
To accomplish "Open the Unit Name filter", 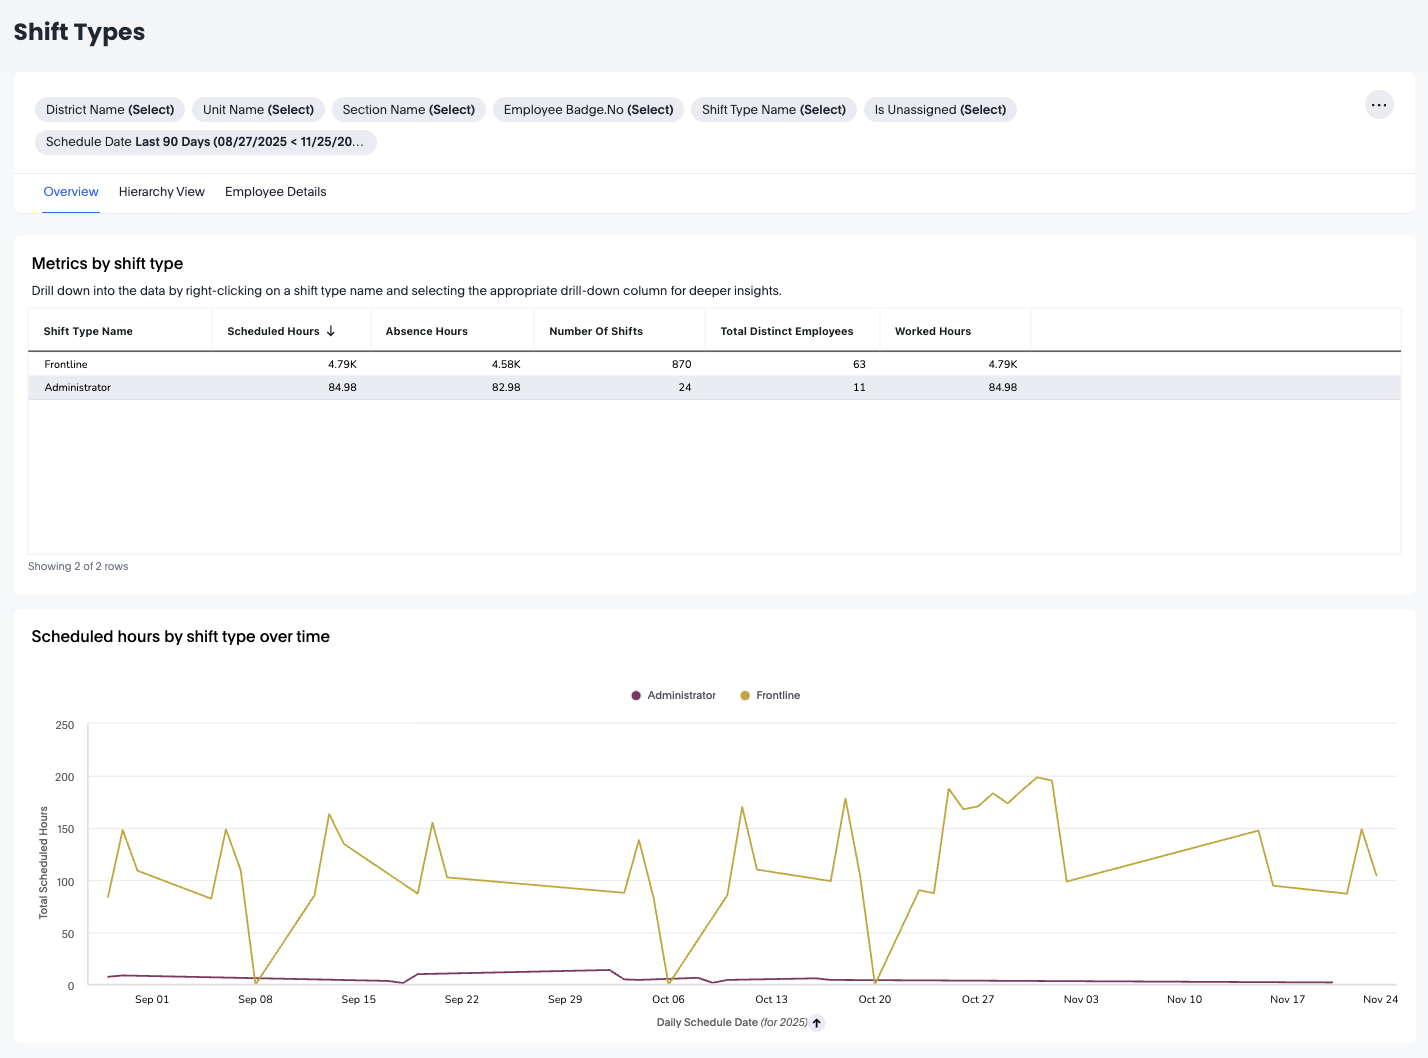I will pos(258,110).
